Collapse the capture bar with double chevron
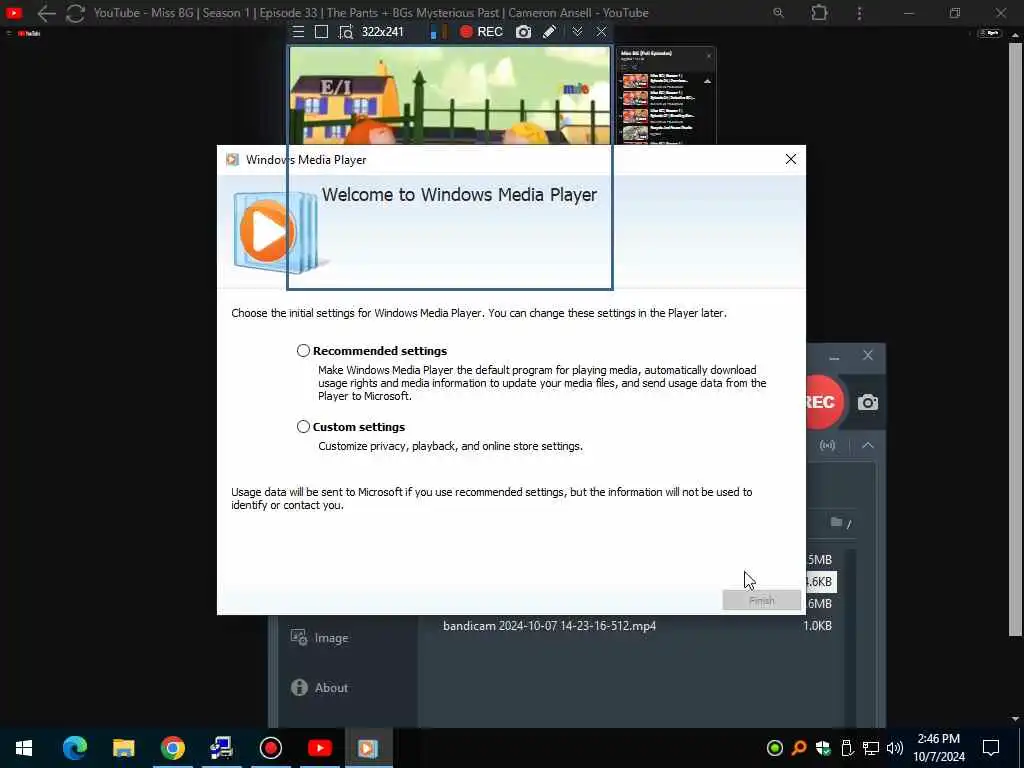 (x=577, y=32)
